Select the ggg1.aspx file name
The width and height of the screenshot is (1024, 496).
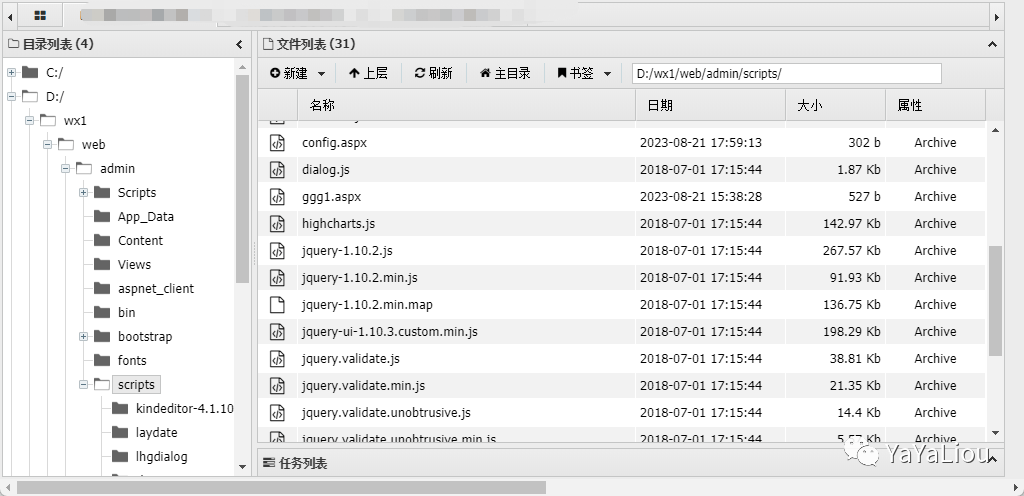pos(331,196)
